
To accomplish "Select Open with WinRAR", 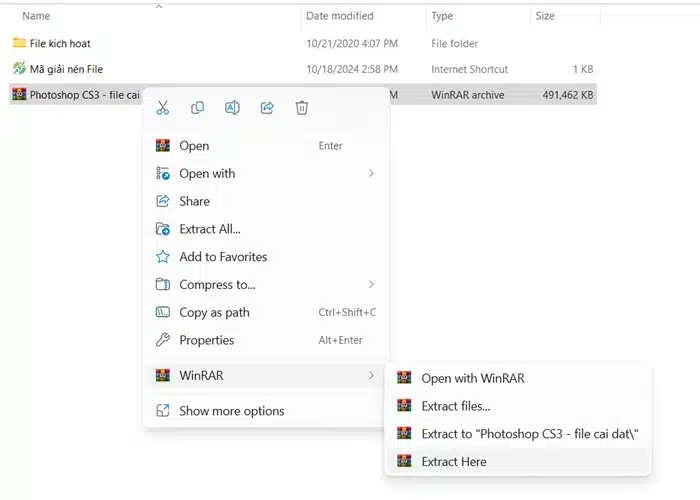I will (473, 378).
